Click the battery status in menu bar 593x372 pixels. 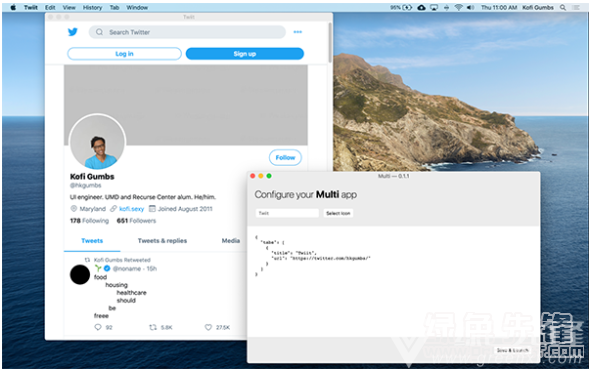tap(401, 7)
